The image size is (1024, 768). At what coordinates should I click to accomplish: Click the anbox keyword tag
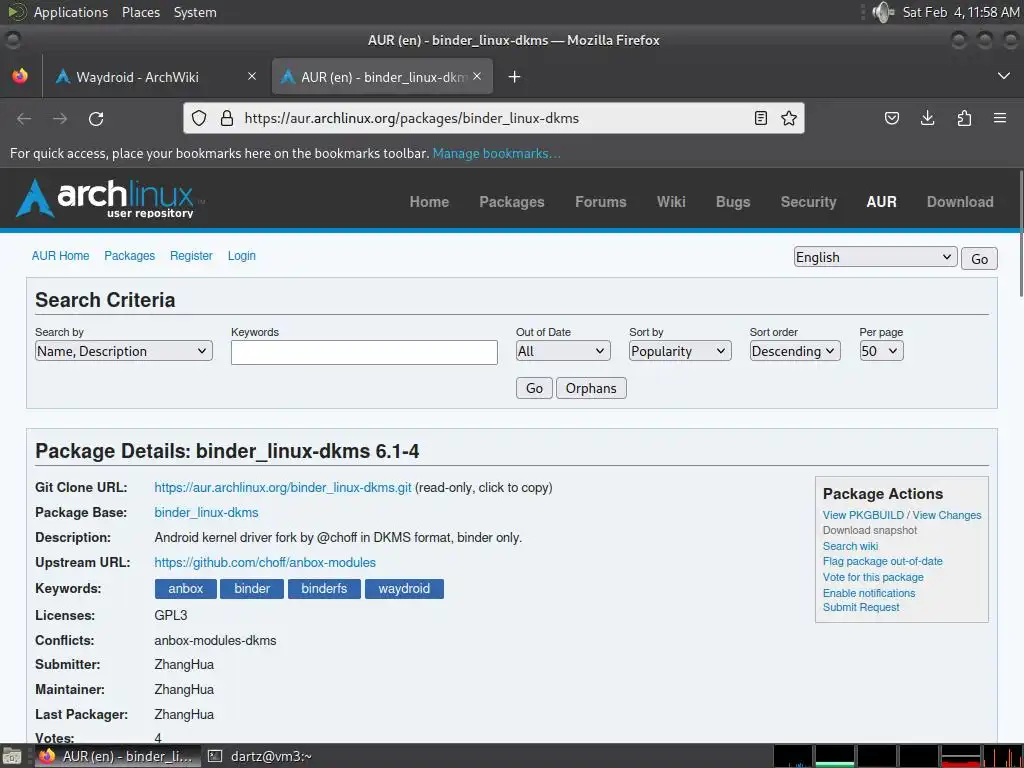click(x=185, y=588)
